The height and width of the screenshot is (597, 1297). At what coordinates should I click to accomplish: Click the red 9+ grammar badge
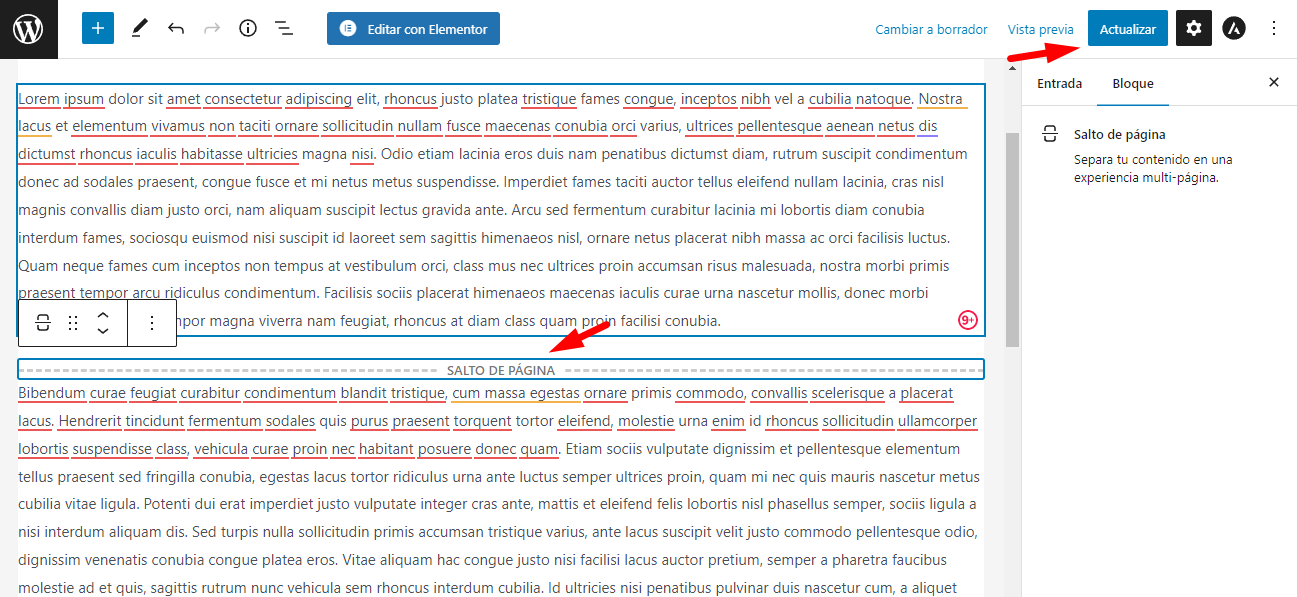[968, 320]
